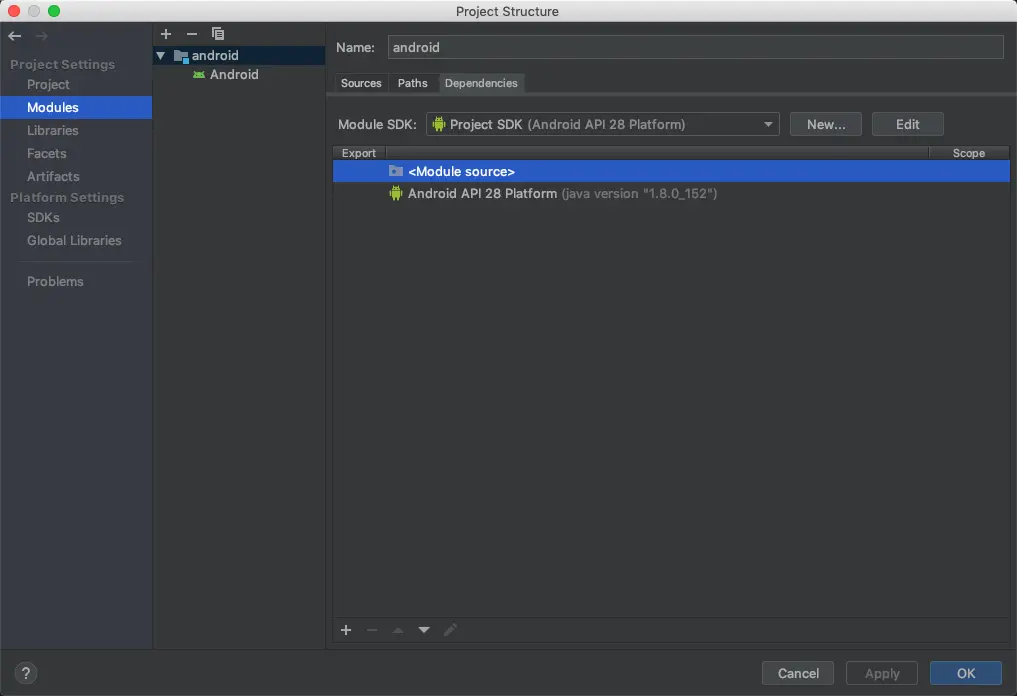Open Project settings section
This screenshot has width=1017, height=696.
48,84
